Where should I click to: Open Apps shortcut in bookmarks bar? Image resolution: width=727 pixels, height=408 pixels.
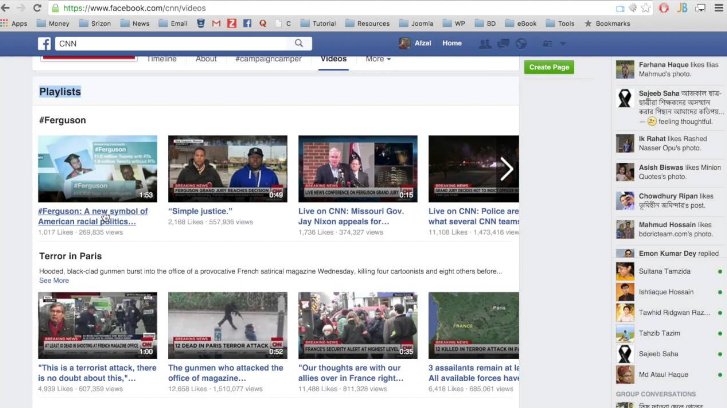click(14, 23)
